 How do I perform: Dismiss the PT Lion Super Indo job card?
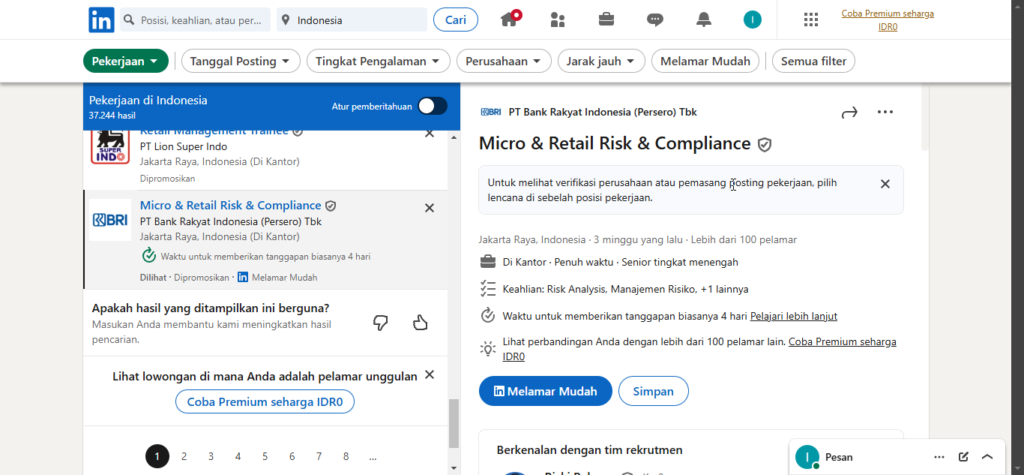pos(429,133)
